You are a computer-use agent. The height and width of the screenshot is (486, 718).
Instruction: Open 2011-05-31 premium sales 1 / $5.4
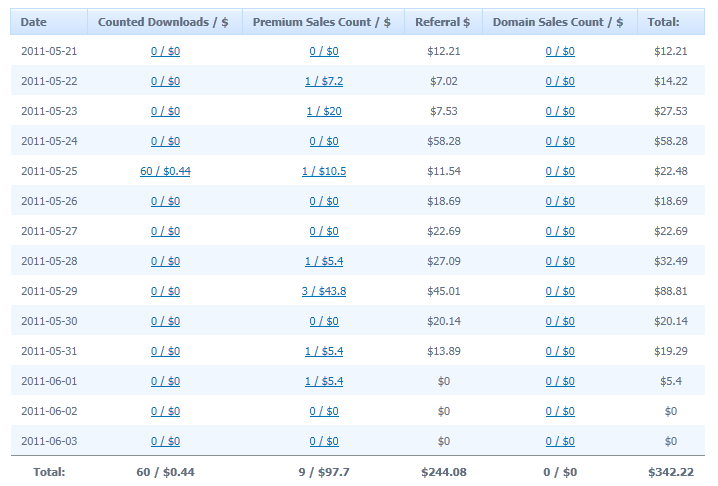(x=324, y=351)
